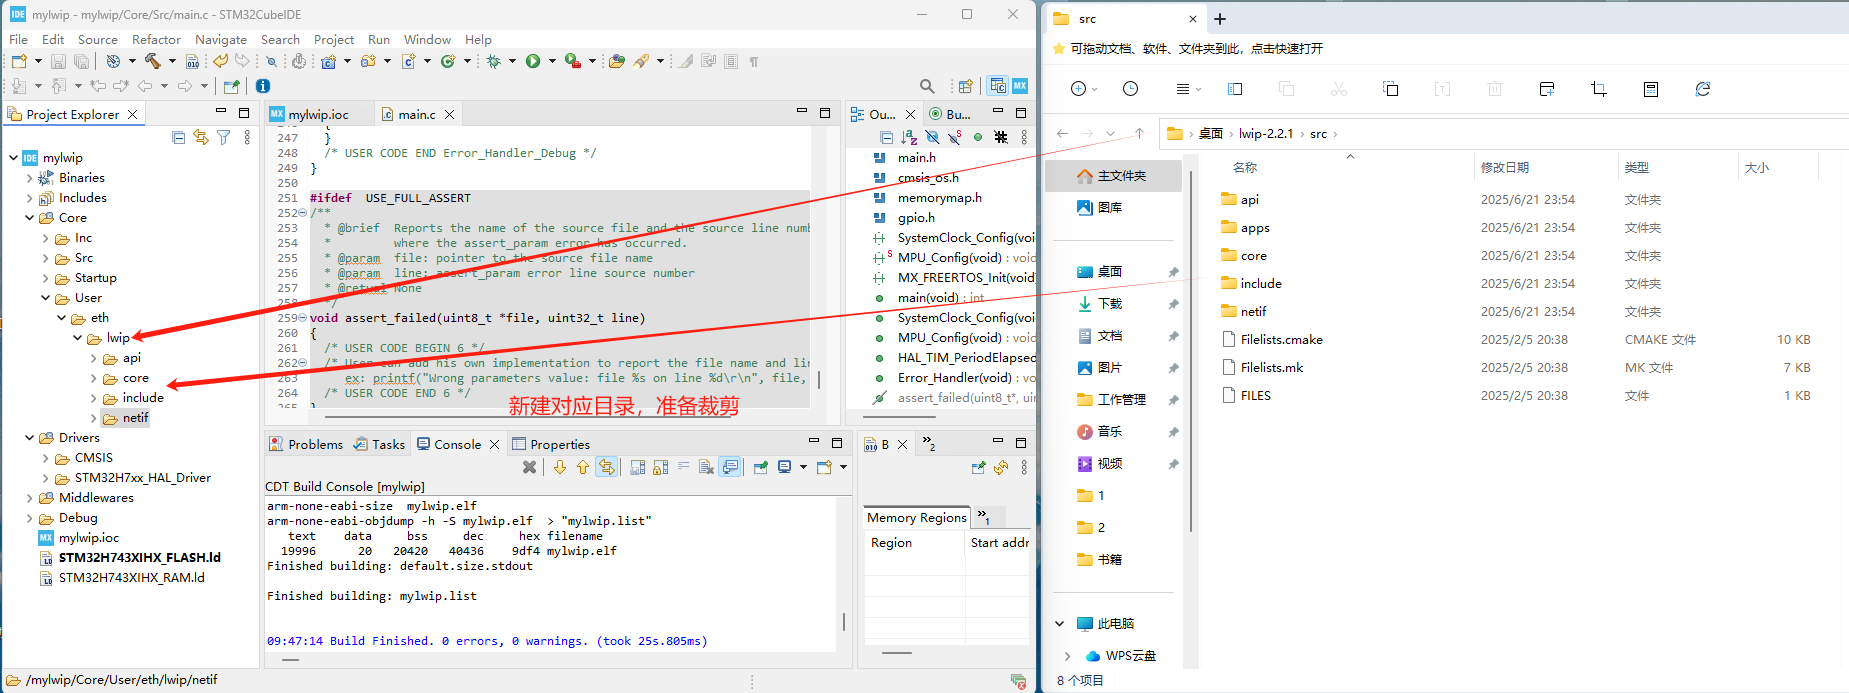This screenshot has height=693, width=1849.
Task: Select the Filelists.cmake file
Action: 1281,340
